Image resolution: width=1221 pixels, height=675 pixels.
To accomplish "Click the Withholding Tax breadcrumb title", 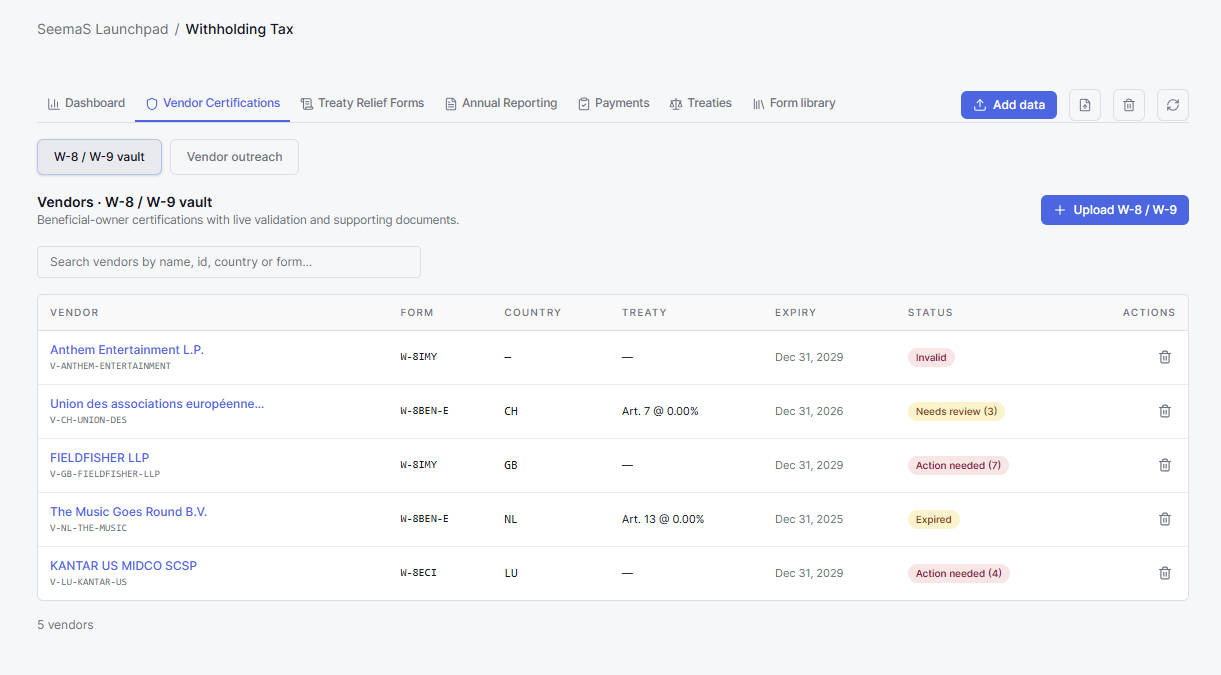I will point(240,29).
